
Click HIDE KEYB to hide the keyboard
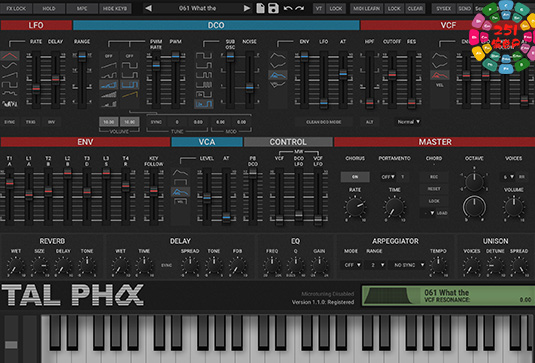(x=115, y=9)
